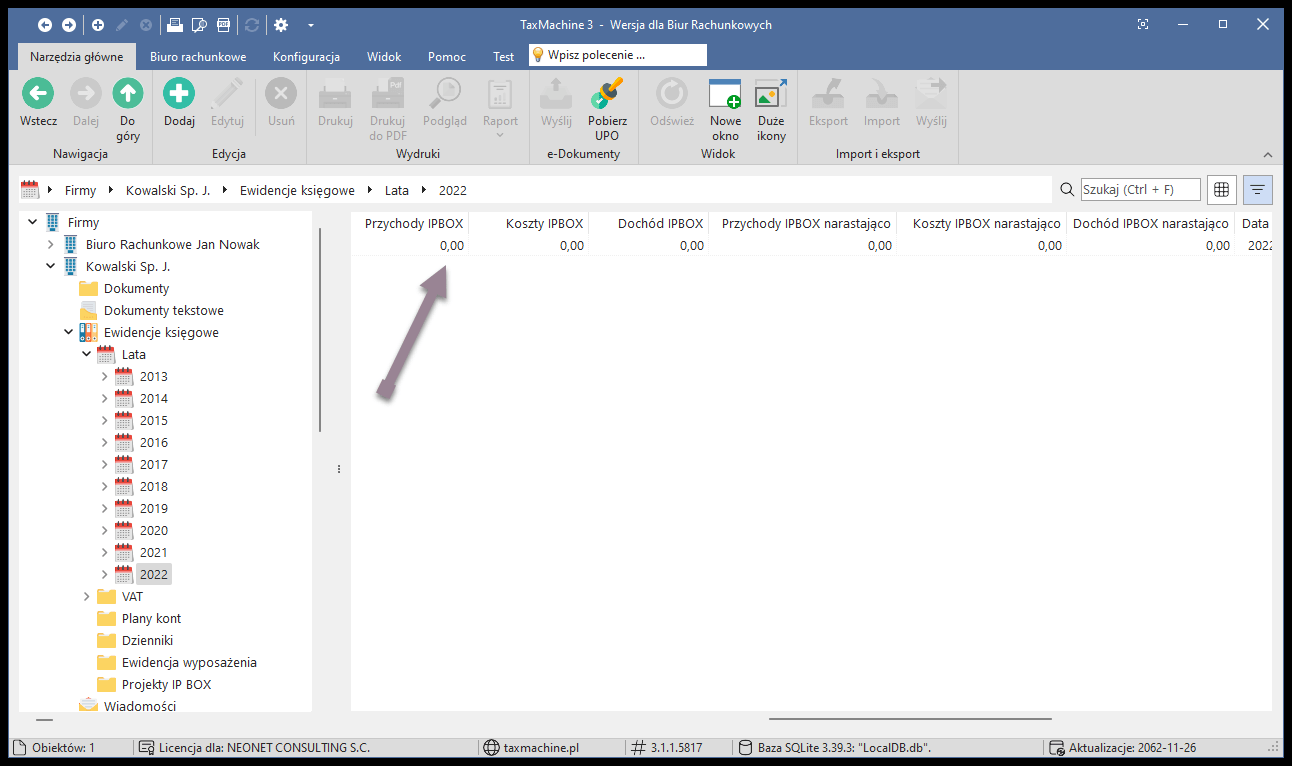The width and height of the screenshot is (1292, 766).
Task: Collapse the Kowalski Sp. J. tree node
Action: coord(51,267)
